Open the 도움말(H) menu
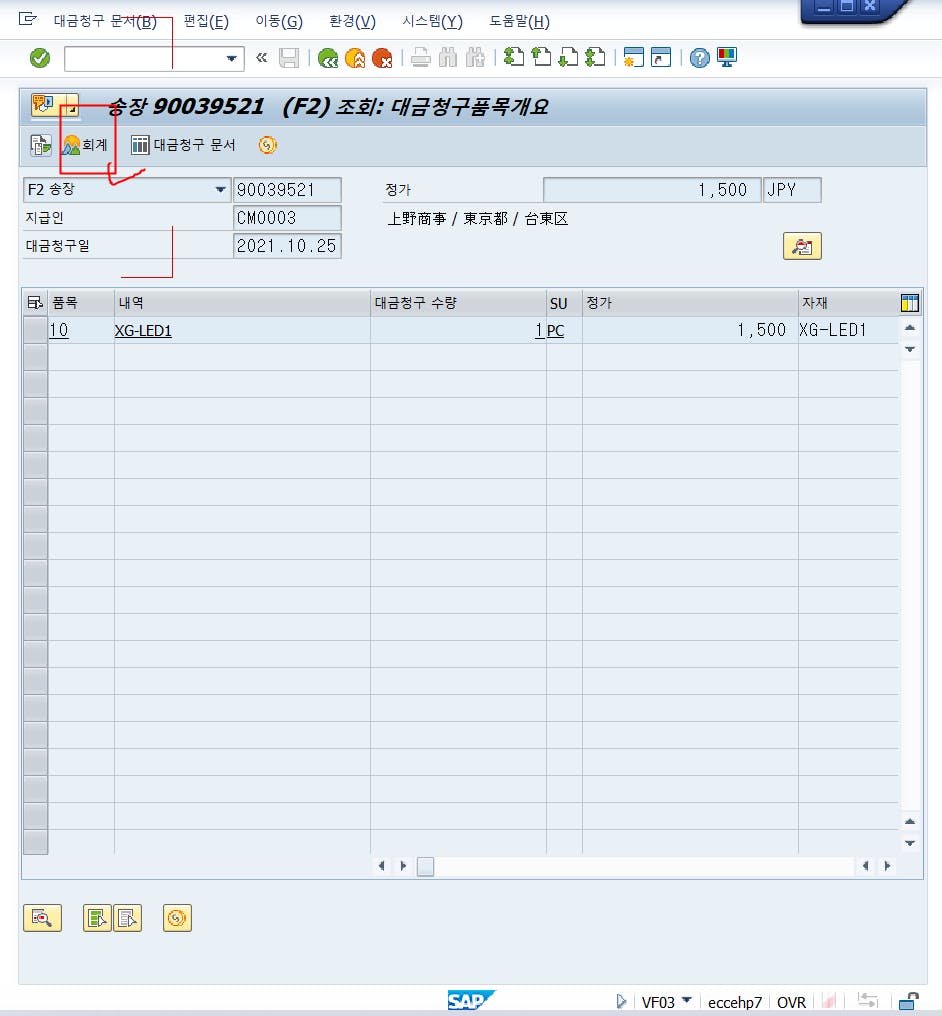The width and height of the screenshot is (942, 1016). pyautogui.click(x=519, y=21)
